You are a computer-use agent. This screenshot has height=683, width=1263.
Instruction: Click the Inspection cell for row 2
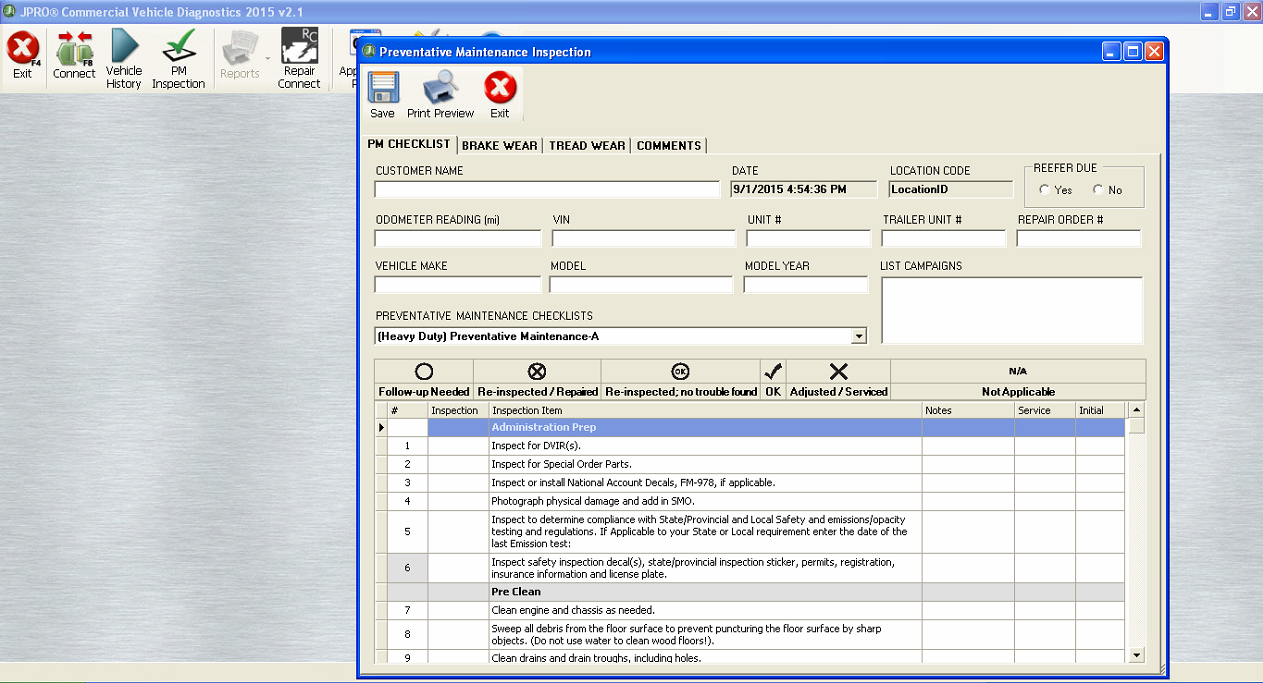(x=458, y=464)
